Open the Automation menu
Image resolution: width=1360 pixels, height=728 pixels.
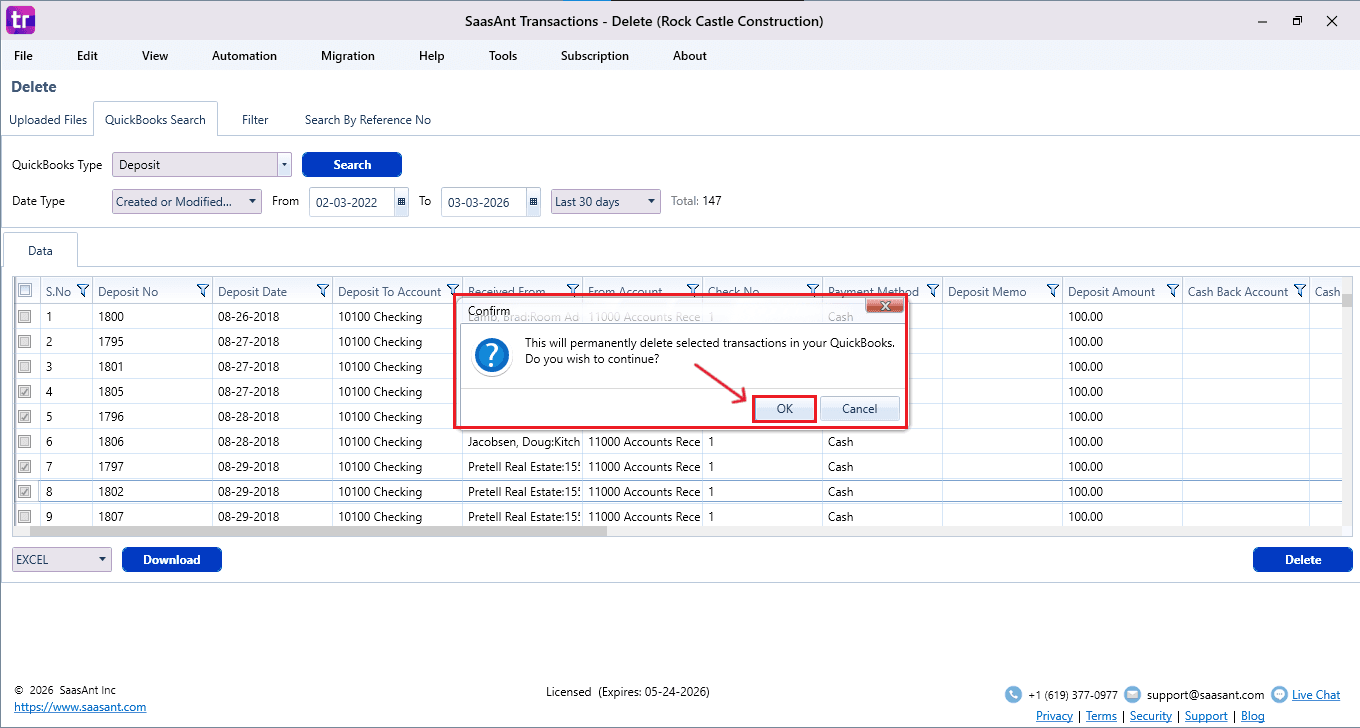pyautogui.click(x=244, y=56)
